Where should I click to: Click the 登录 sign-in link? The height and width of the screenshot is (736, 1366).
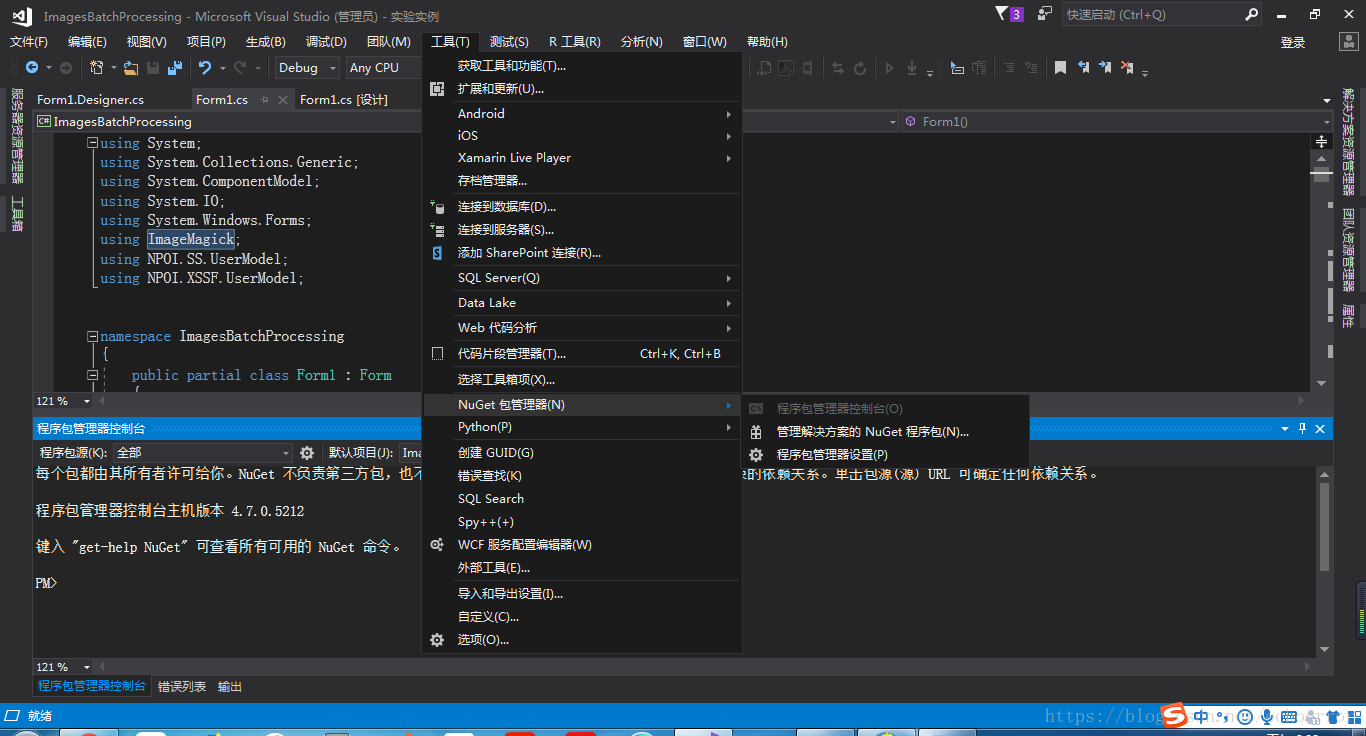tap(1293, 42)
